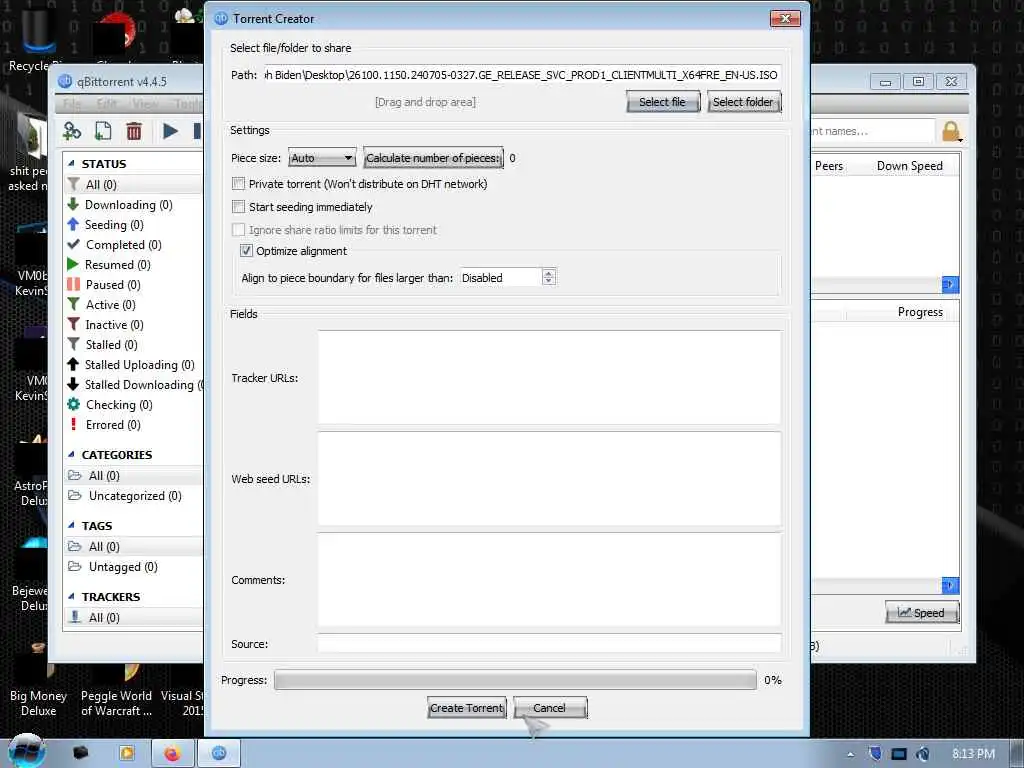Click Firefox icon on the taskbar
The width and height of the screenshot is (1024, 768).
172,754
